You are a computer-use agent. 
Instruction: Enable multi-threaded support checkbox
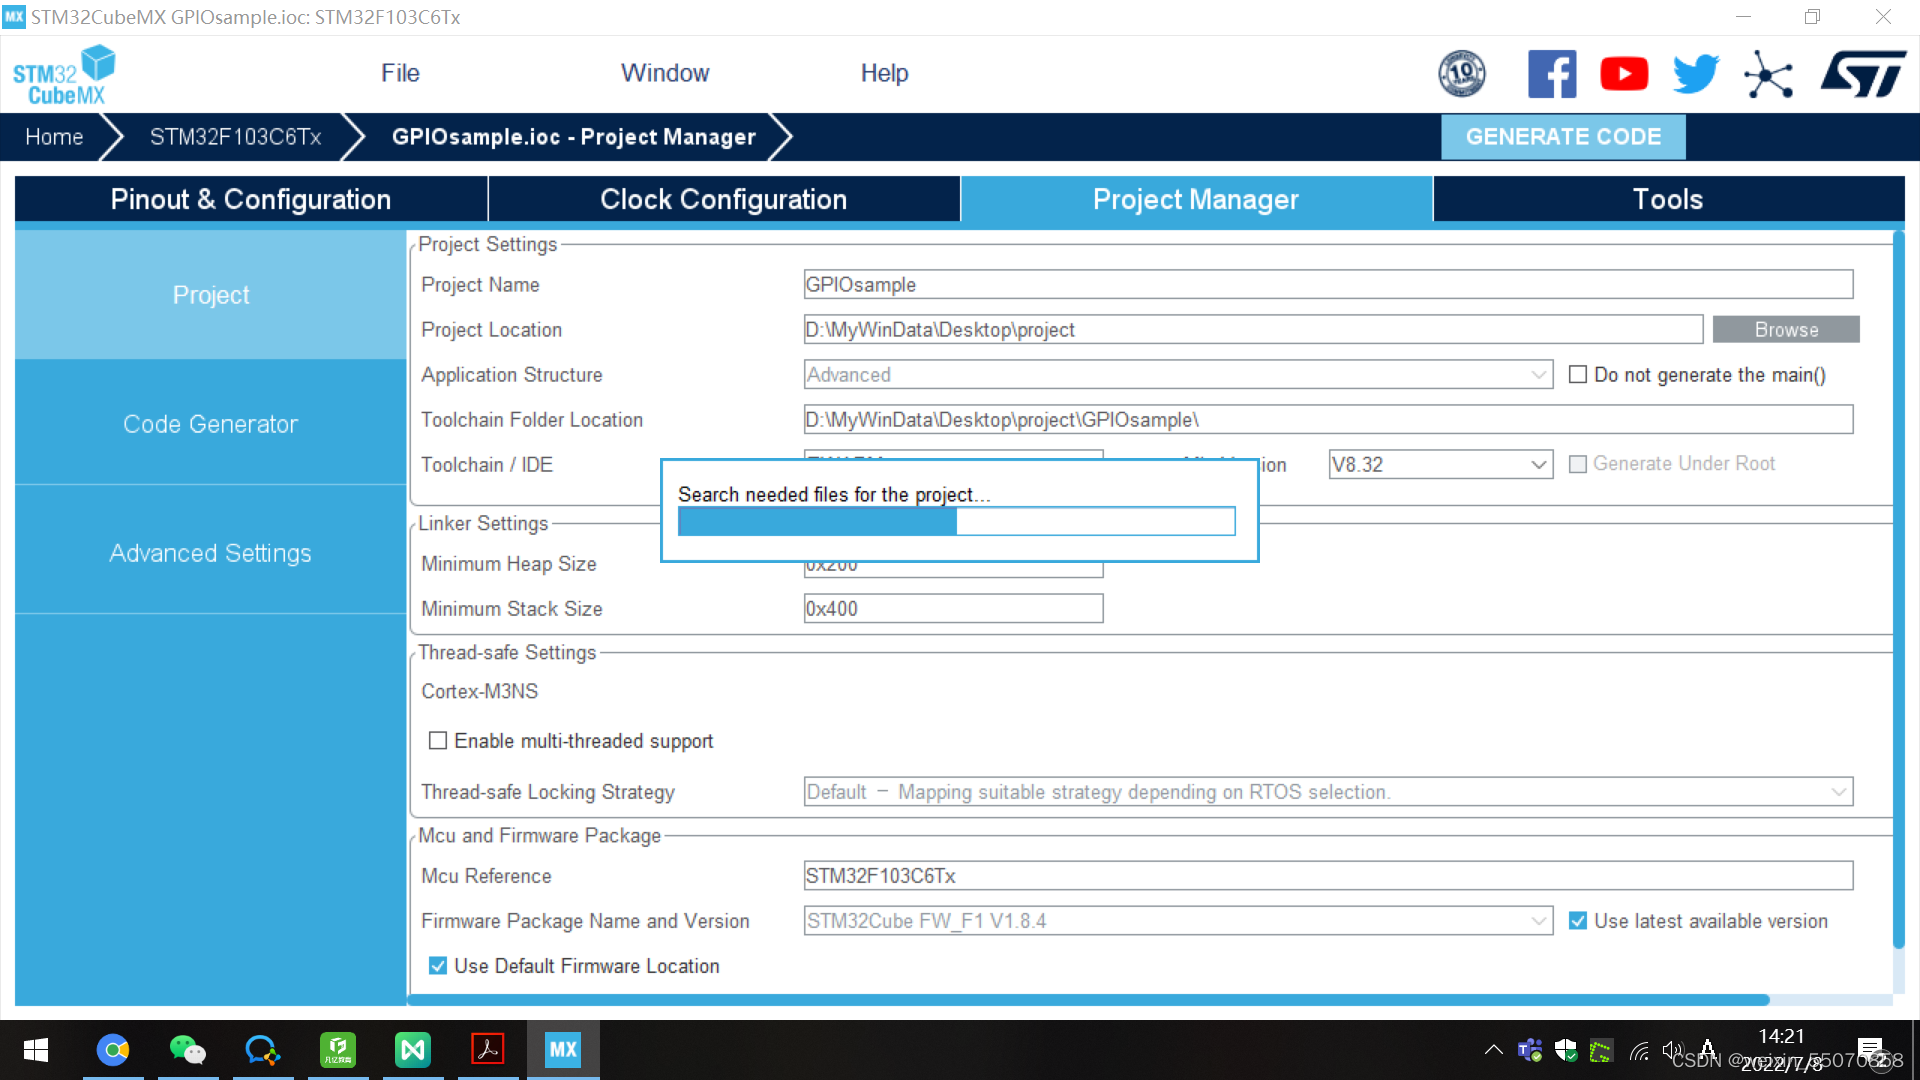(x=438, y=741)
